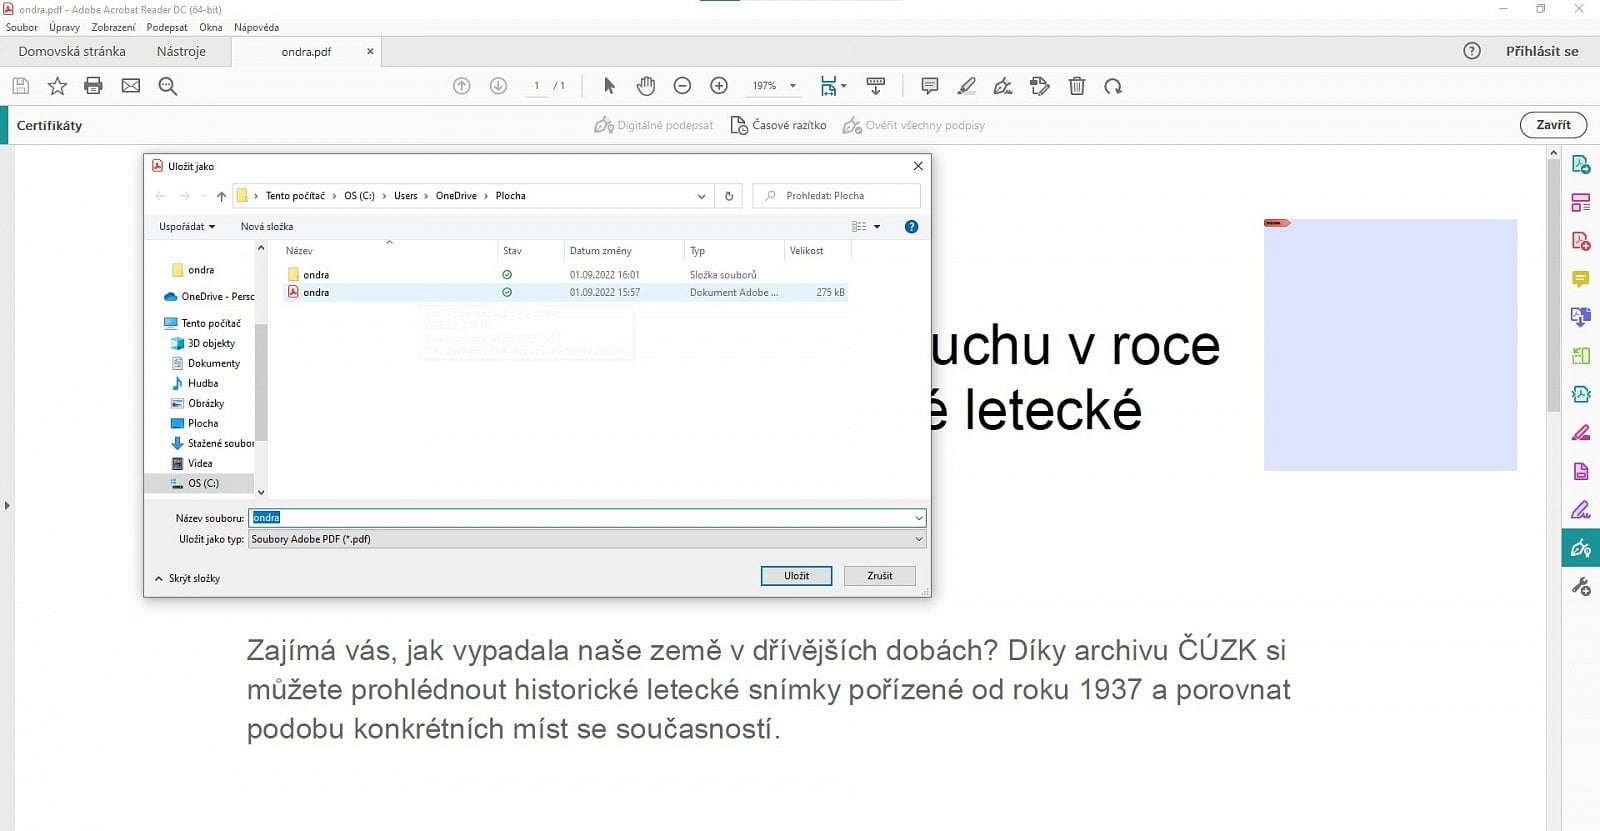1600x831 pixels.
Task: Click Nová složka in dialog
Action: [x=267, y=227]
